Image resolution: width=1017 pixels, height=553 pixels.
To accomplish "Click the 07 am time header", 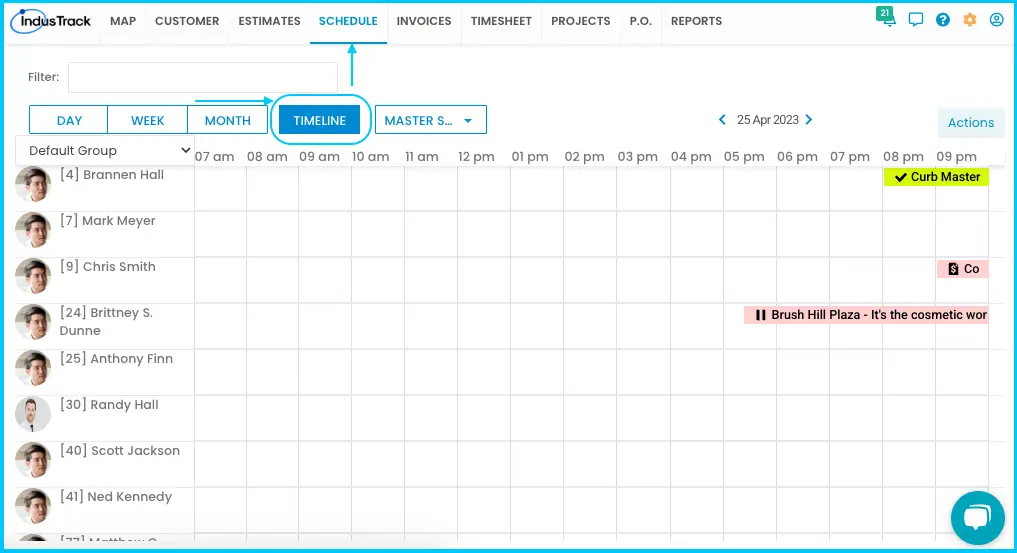I will click(x=215, y=157).
